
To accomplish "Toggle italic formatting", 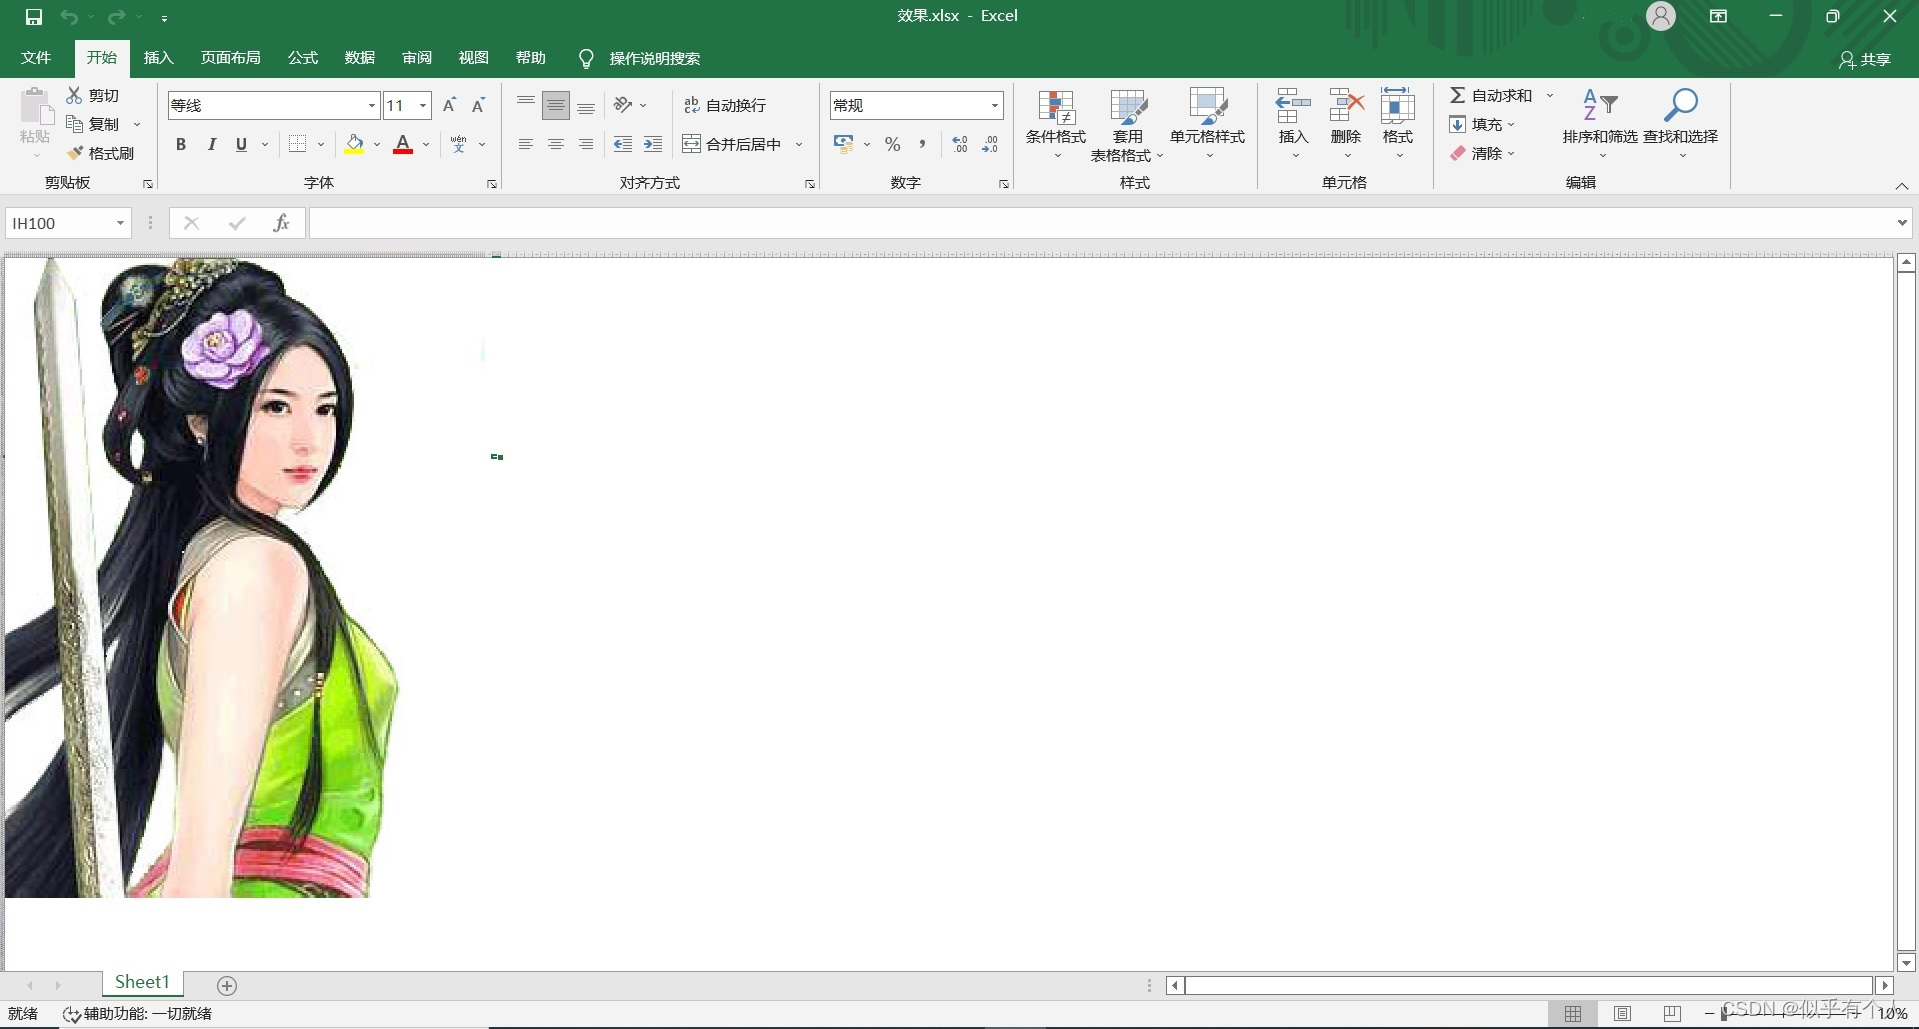I will tap(211, 144).
